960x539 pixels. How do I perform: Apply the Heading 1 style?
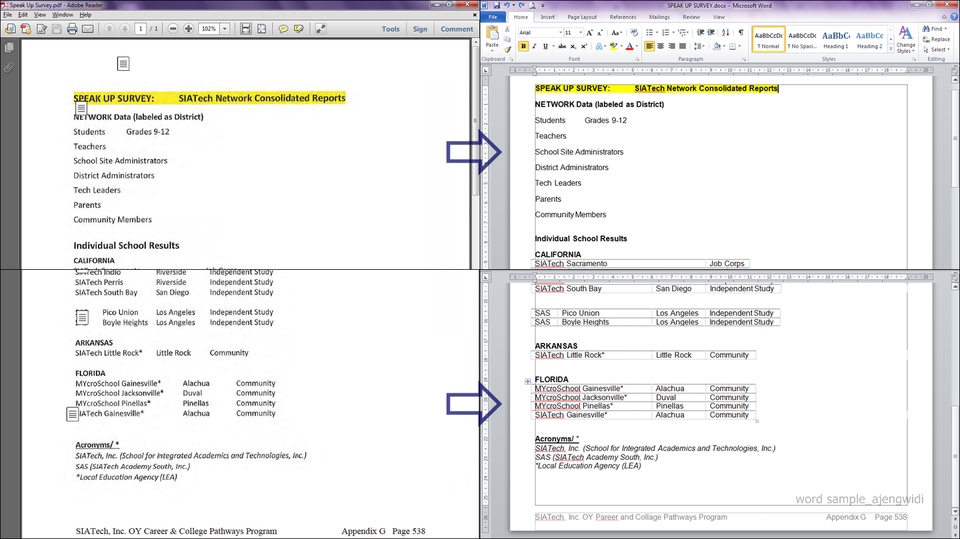pyautogui.click(x=836, y=40)
